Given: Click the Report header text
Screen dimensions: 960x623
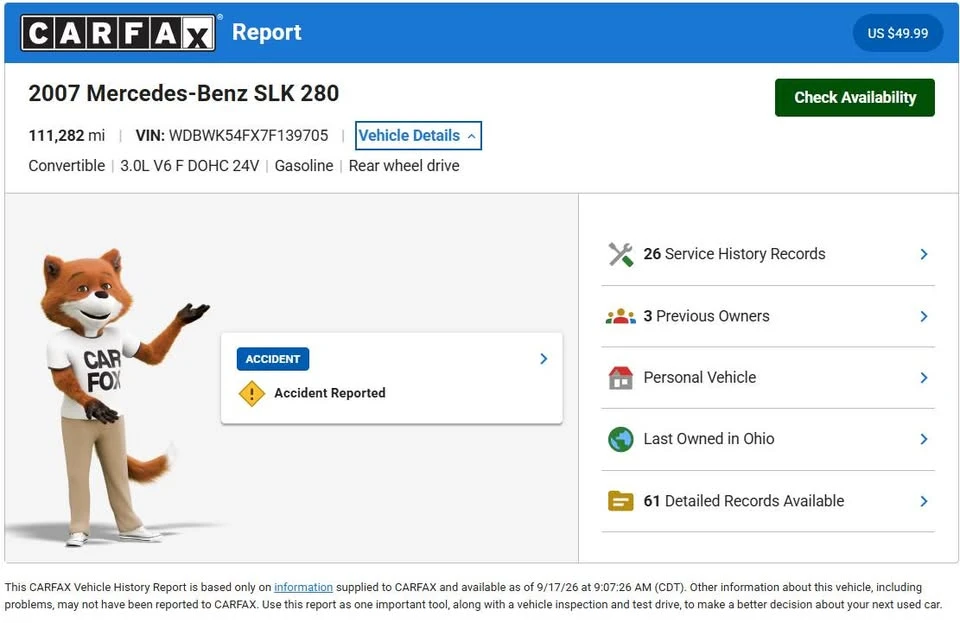Looking at the screenshot, I should (267, 32).
